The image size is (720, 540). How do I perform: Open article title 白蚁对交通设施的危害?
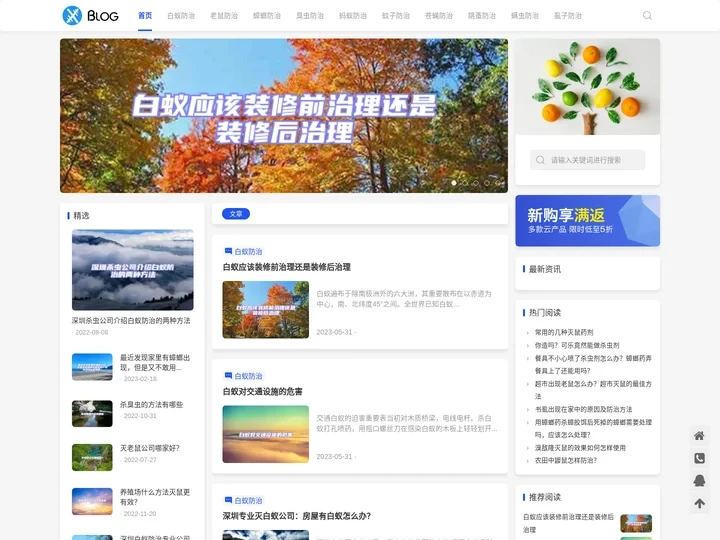(263, 392)
